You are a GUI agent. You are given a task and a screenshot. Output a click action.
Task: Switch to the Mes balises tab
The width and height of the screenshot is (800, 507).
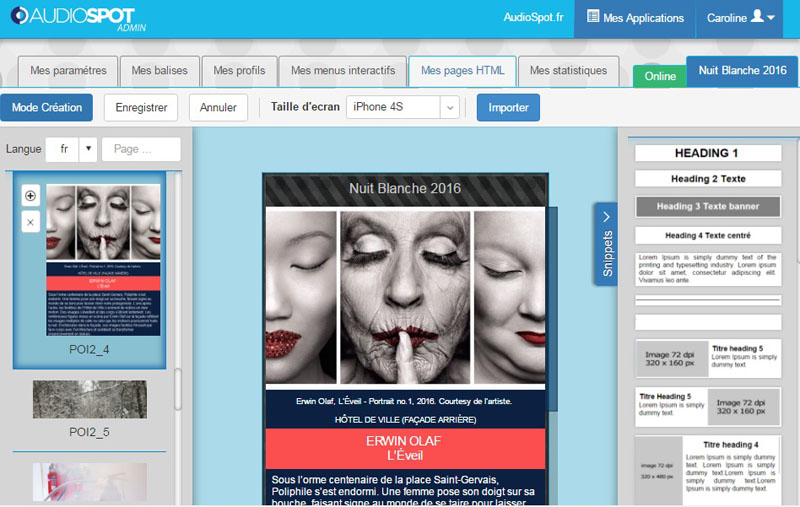point(160,71)
